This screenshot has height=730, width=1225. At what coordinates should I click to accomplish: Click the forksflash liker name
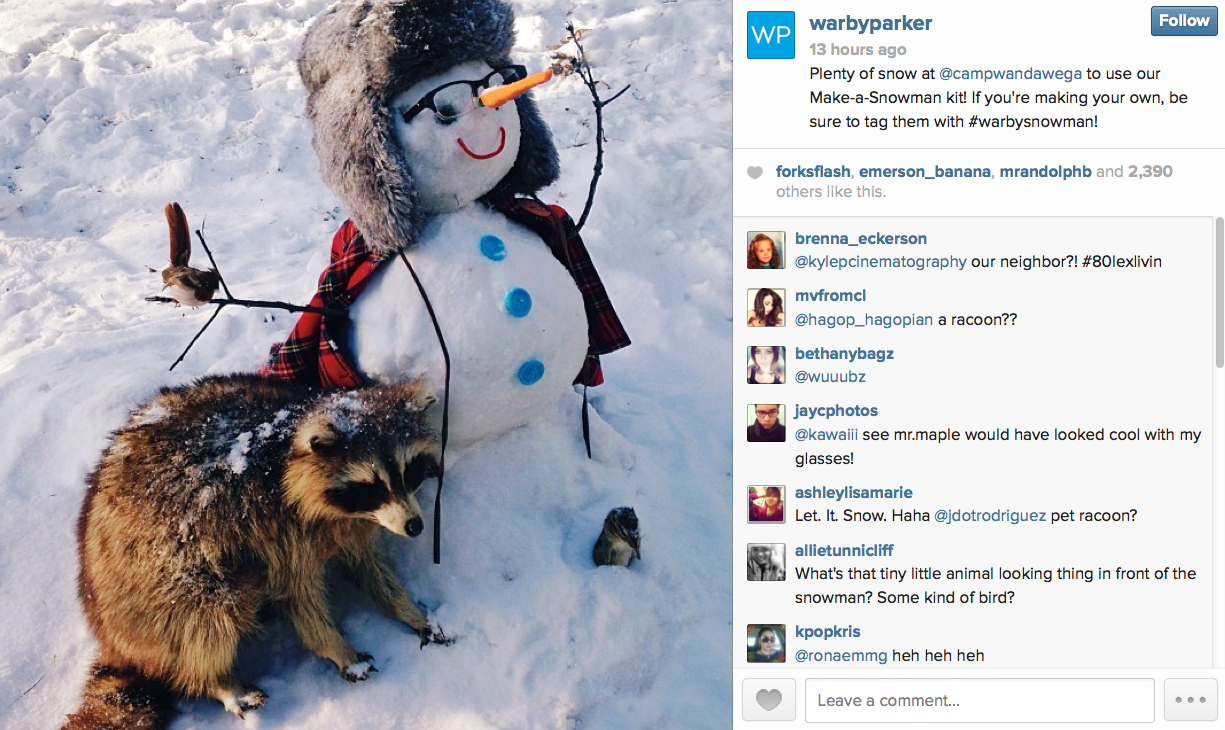[813, 171]
